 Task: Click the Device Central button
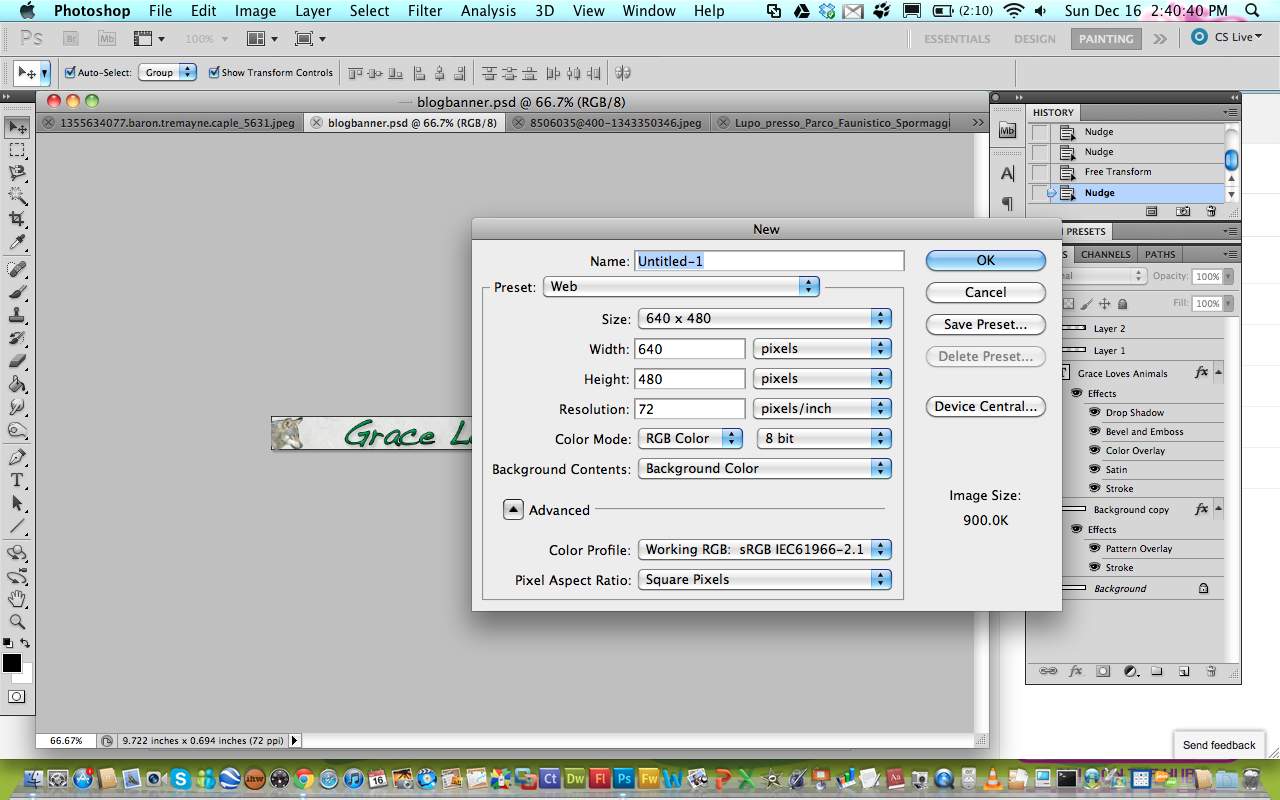click(x=985, y=406)
